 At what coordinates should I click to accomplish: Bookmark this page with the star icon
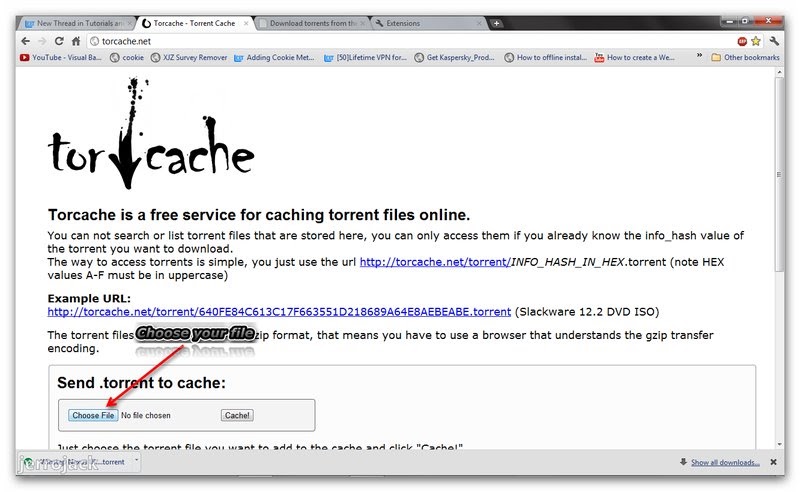pos(756,41)
